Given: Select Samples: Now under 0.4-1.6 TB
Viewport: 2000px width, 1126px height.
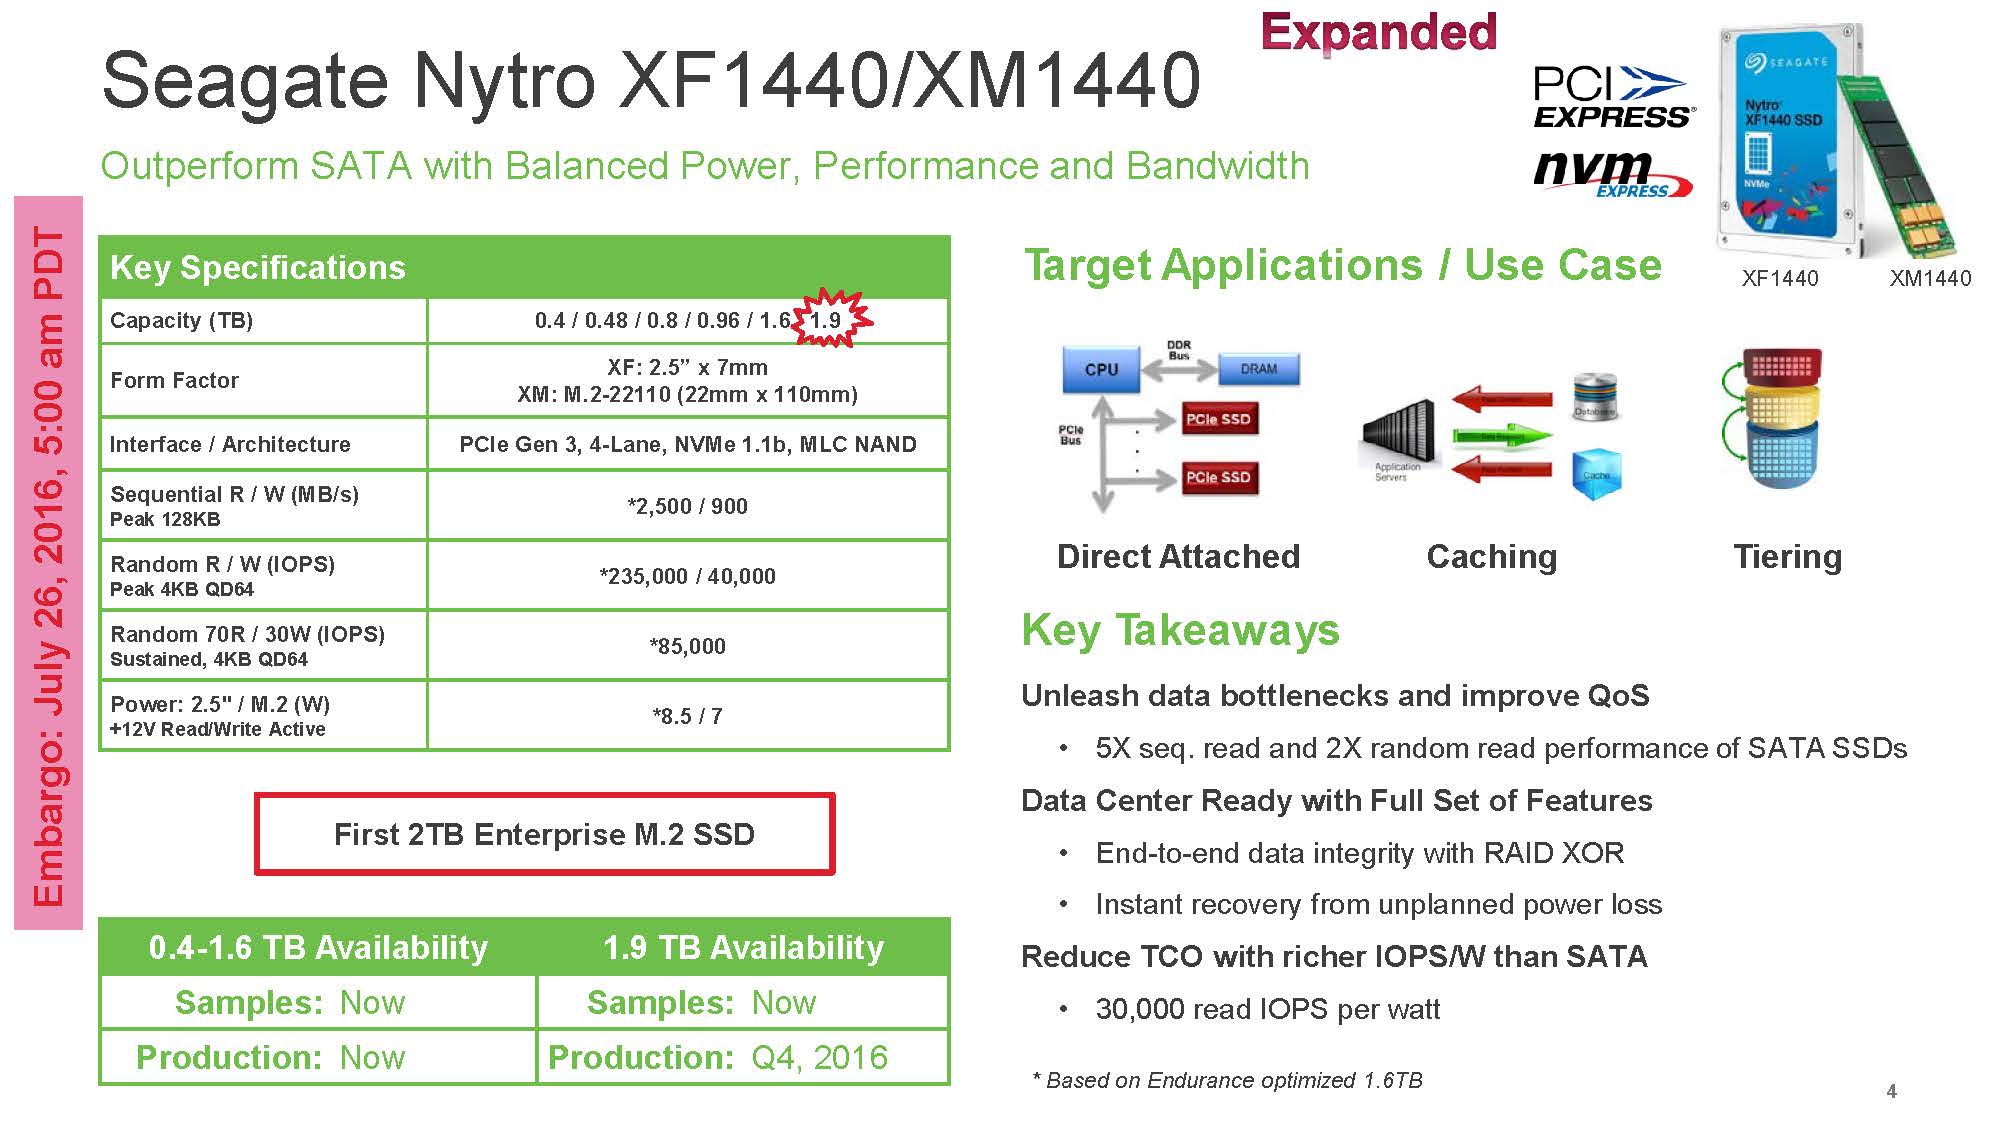Looking at the screenshot, I should tap(290, 1002).
